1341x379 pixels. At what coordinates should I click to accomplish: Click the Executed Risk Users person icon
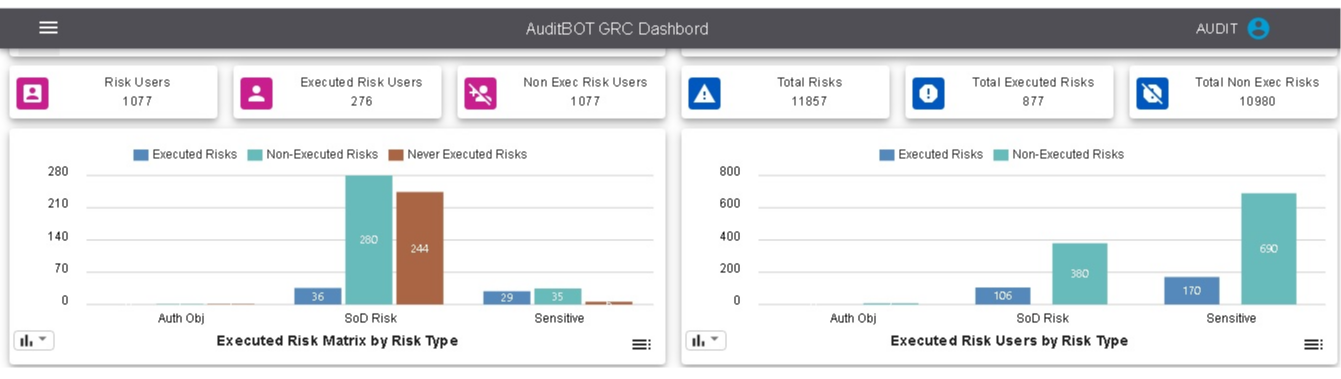(257, 93)
